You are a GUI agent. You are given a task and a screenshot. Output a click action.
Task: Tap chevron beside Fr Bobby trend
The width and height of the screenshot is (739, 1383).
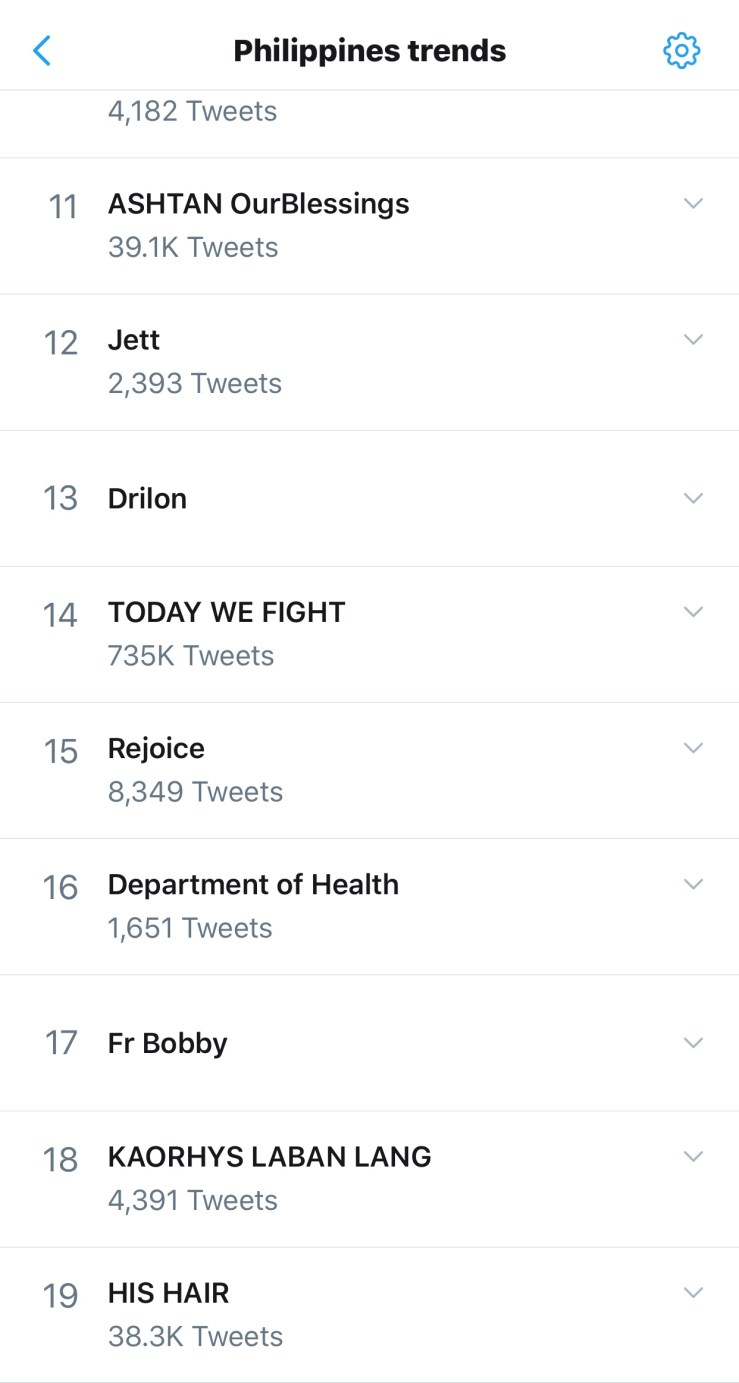coord(693,1042)
